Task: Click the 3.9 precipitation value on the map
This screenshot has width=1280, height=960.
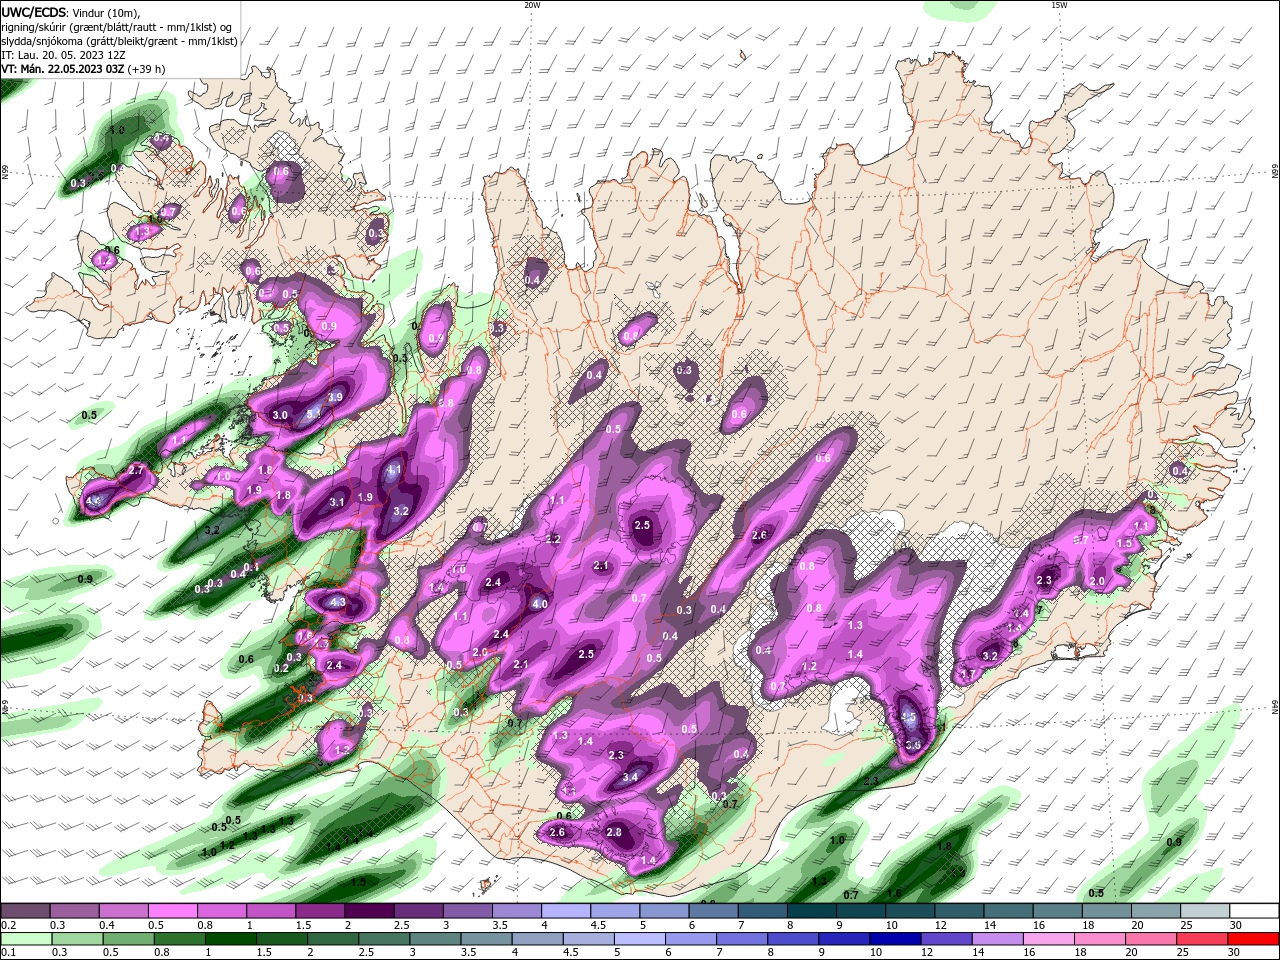Action: [x=335, y=397]
